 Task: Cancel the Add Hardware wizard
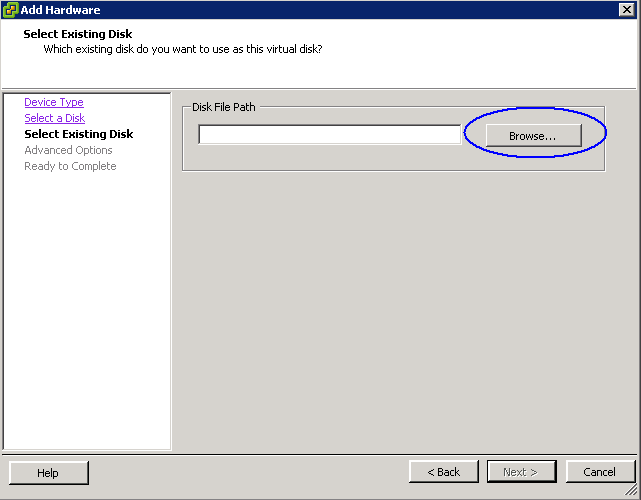[x=600, y=472]
